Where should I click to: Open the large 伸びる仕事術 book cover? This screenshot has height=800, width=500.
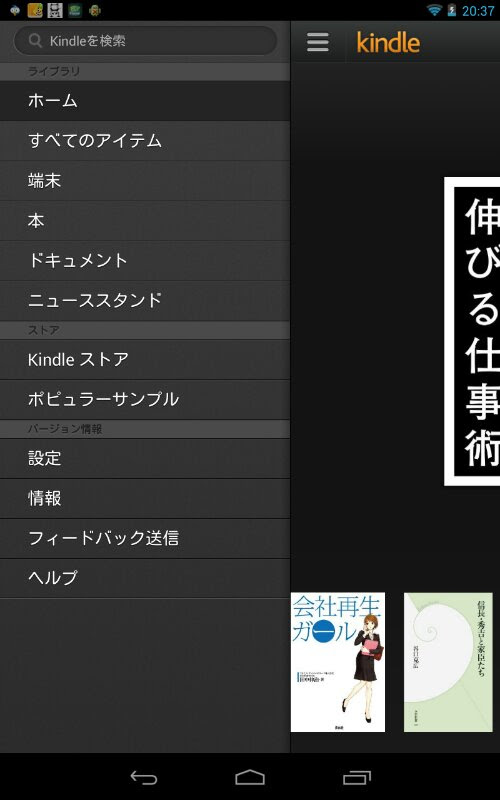tap(472, 331)
